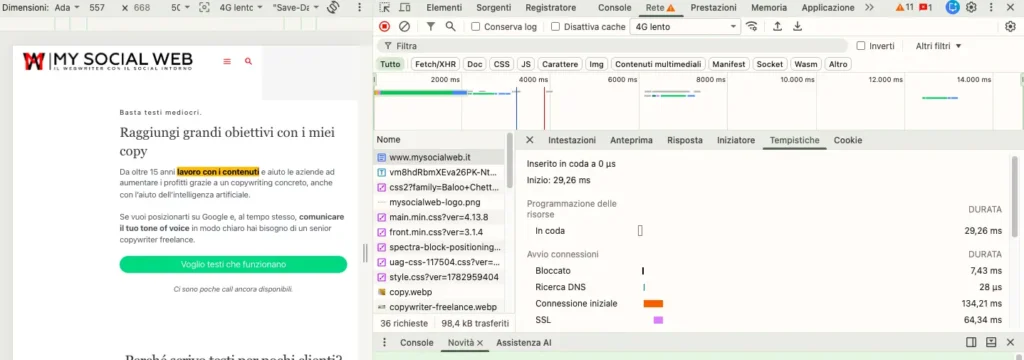Clear the network log

(404, 27)
